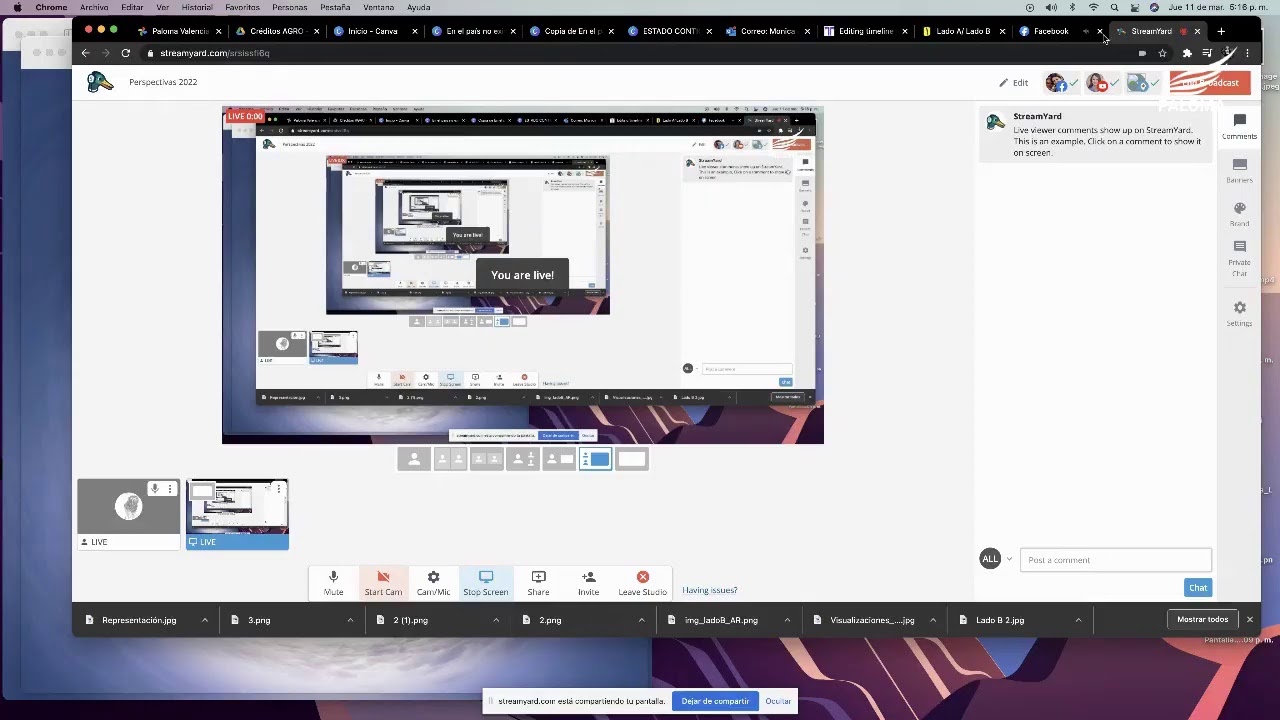The image size is (1280, 720).
Task: Focus the Post a comment field
Action: [1115, 560]
